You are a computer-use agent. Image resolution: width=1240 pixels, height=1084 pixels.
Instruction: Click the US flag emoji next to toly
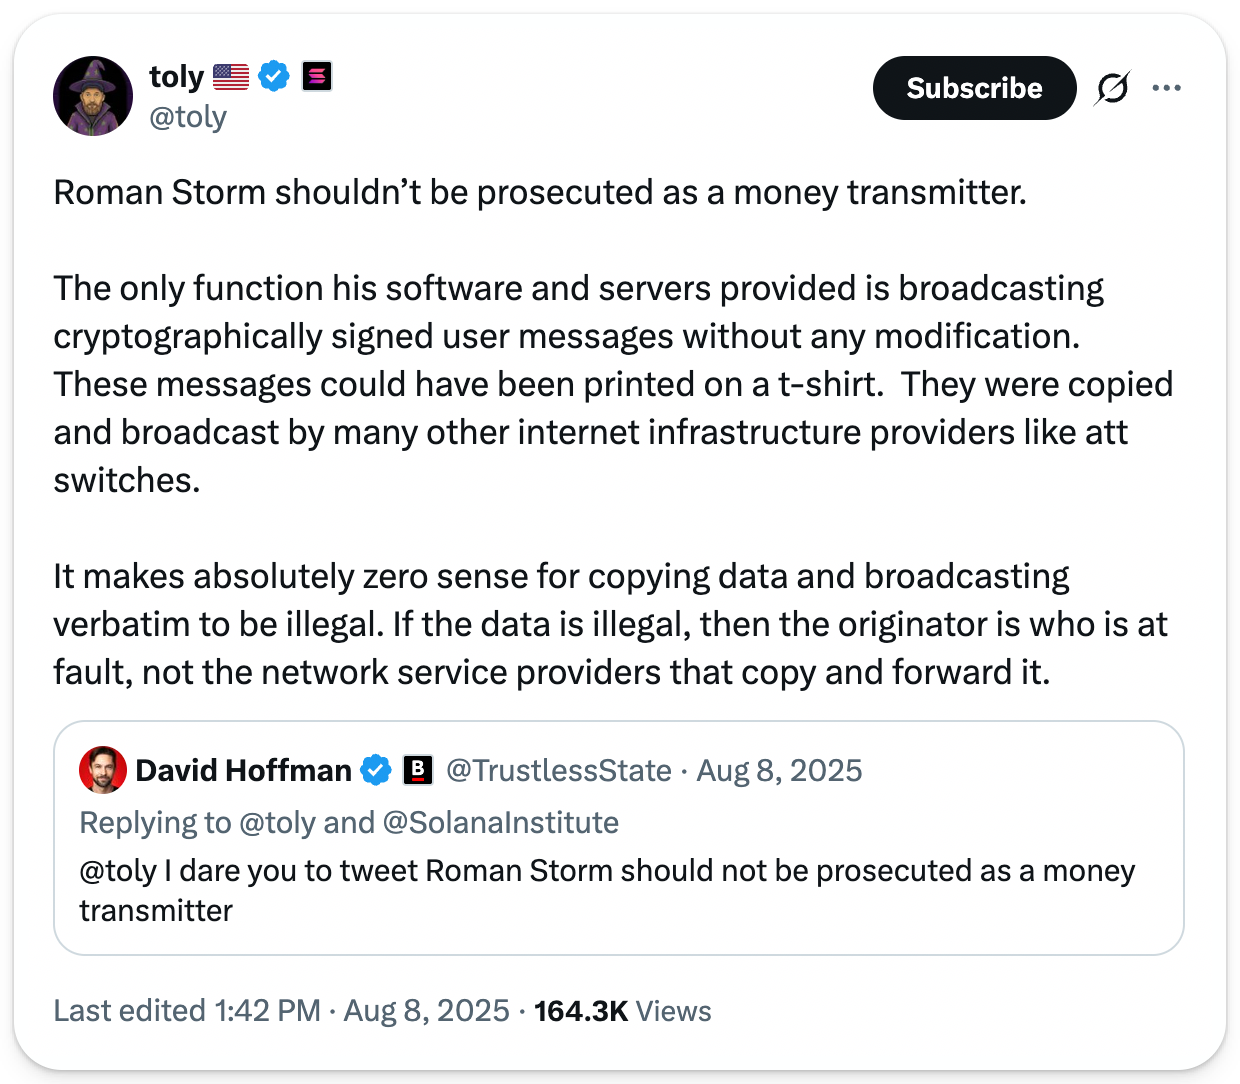(231, 76)
